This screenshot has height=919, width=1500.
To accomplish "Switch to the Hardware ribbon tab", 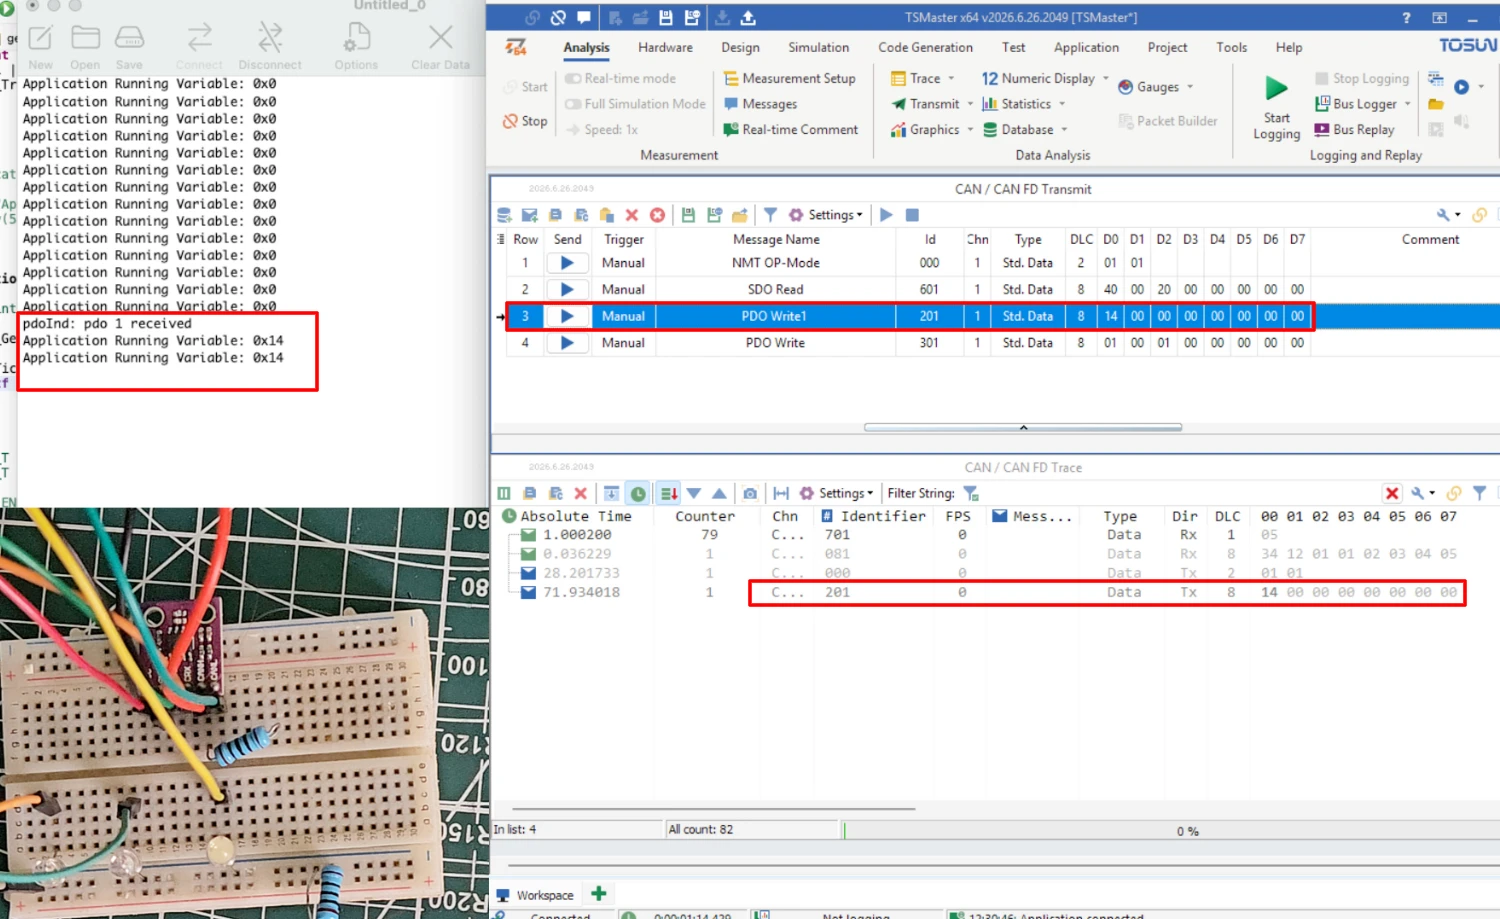I will pyautogui.click(x=665, y=47).
